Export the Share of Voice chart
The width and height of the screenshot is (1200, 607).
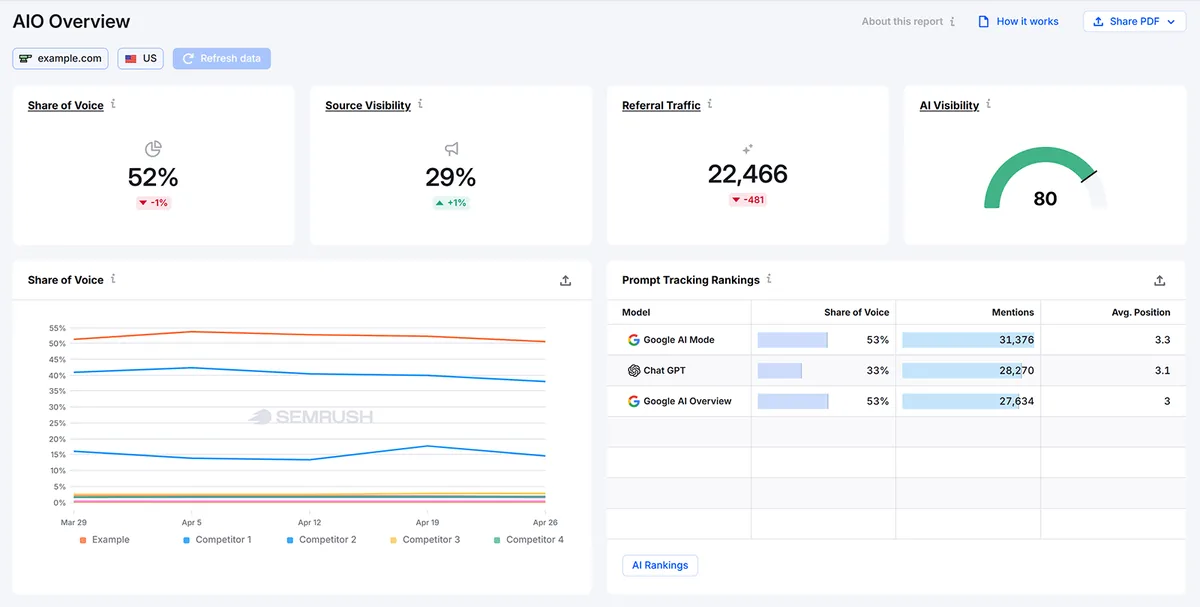pyautogui.click(x=565, y=281)
